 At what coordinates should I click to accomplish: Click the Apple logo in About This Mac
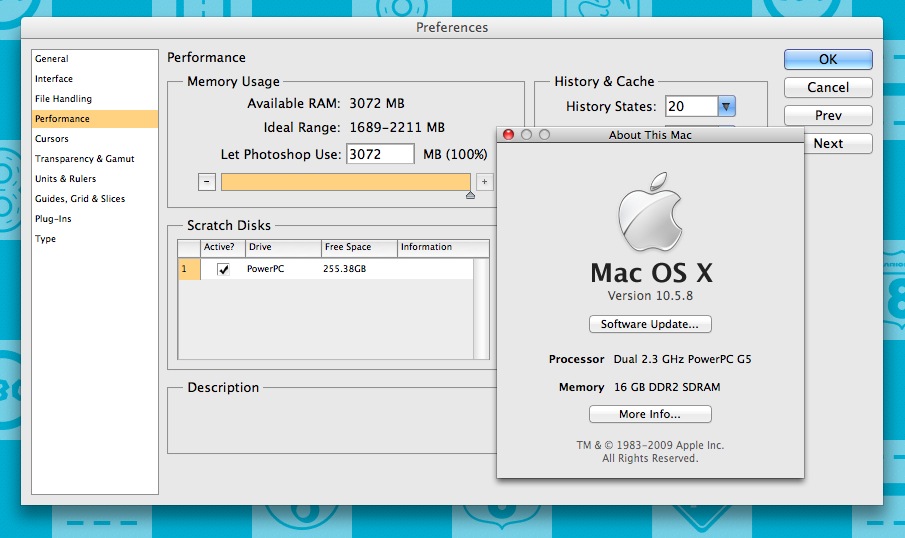click(650, 211)
